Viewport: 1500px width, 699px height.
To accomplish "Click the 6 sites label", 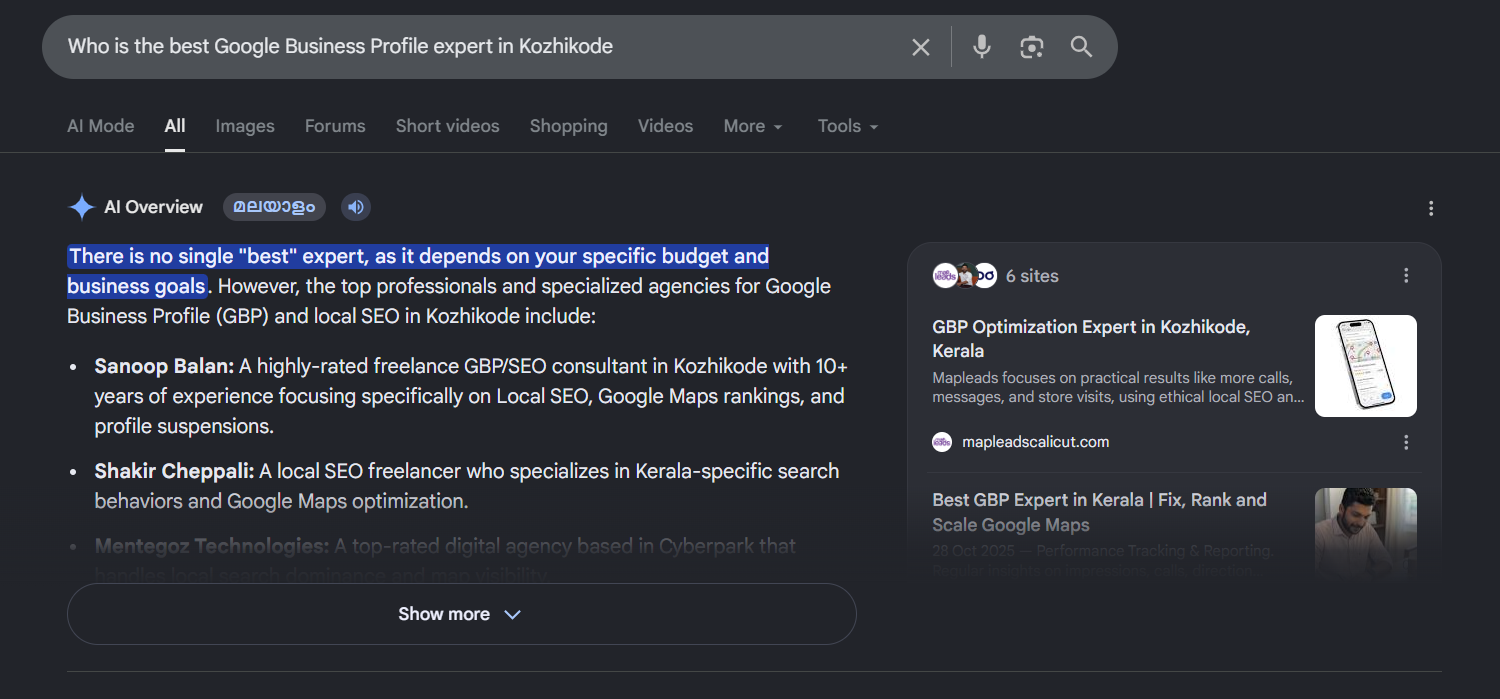I will pos(1032,276).
